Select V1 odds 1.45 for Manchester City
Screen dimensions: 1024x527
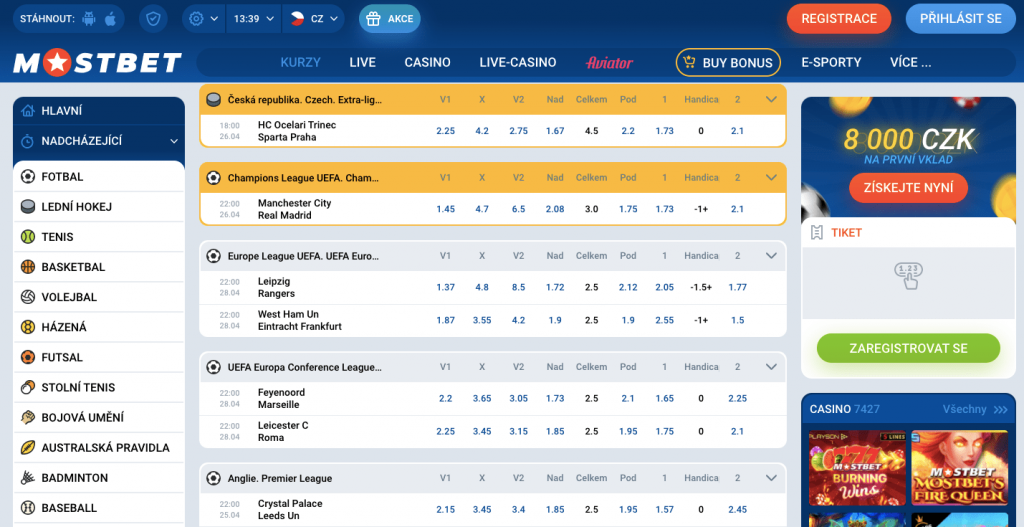pyautogui.click(x=445, y=209)
